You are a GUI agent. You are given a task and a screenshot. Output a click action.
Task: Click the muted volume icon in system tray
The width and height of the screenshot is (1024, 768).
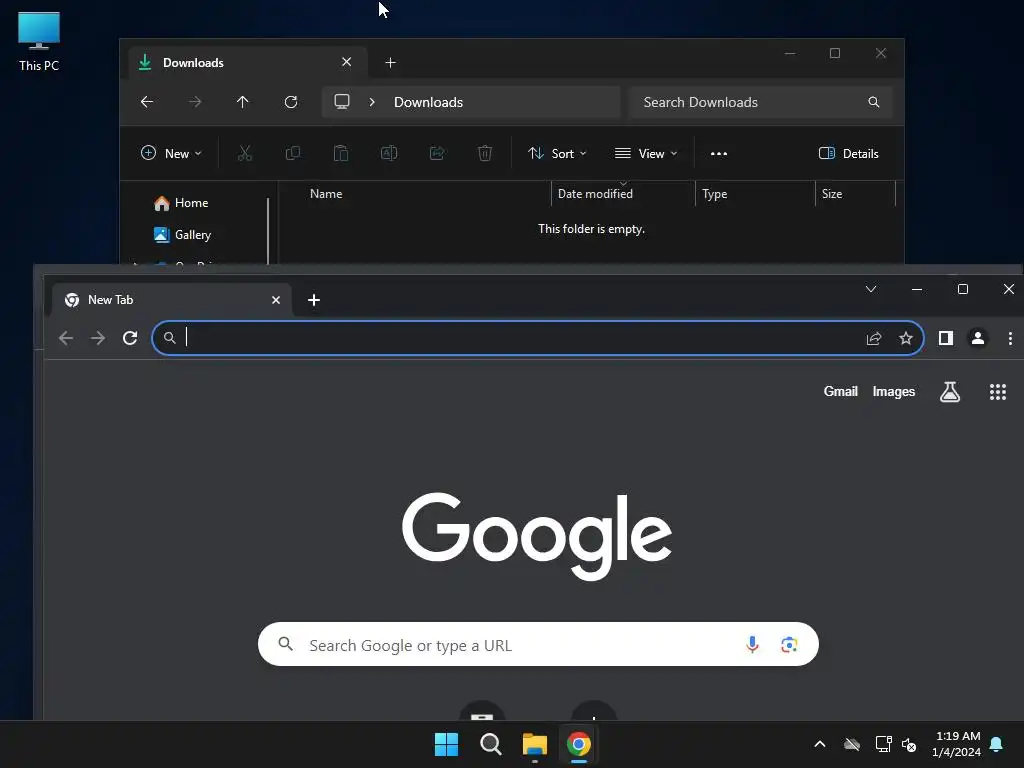click(908, 744)
